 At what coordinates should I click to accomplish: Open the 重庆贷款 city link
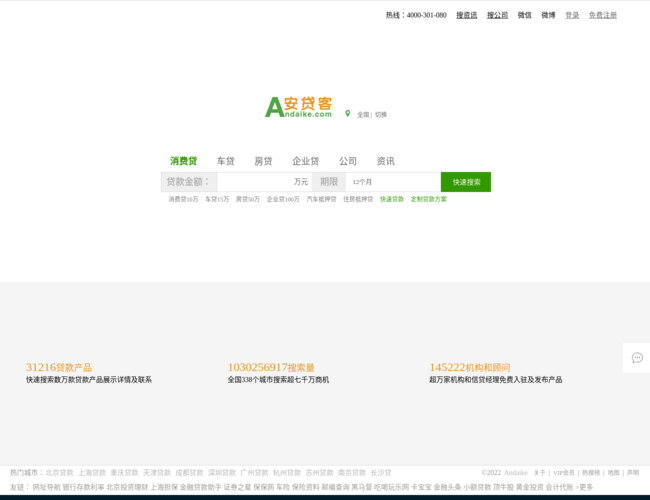click(124, 473)
